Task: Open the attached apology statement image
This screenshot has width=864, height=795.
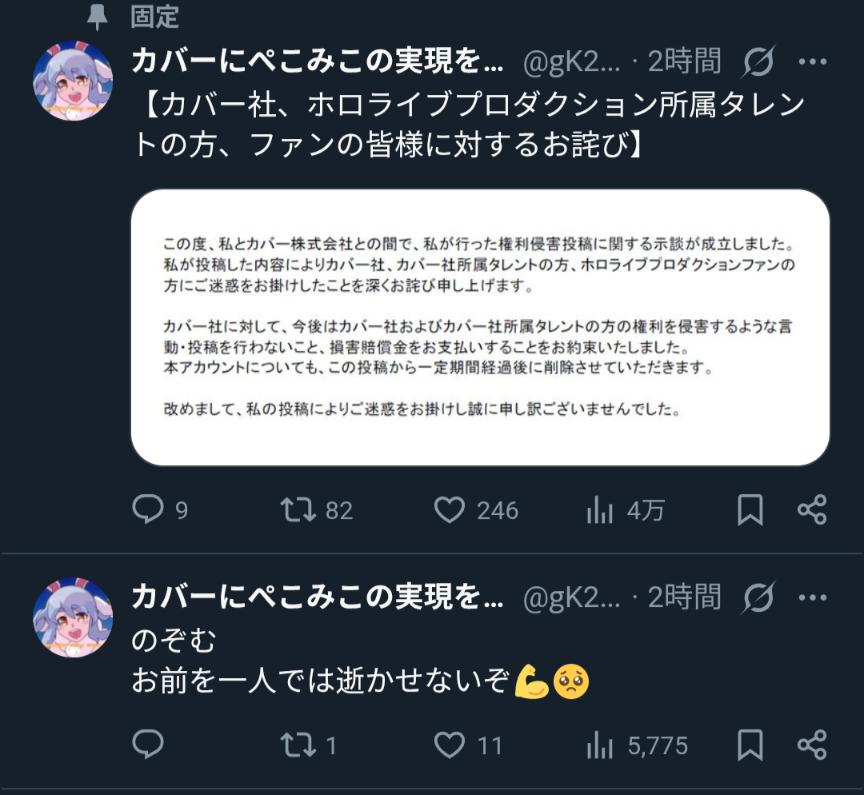Action: 480,327
